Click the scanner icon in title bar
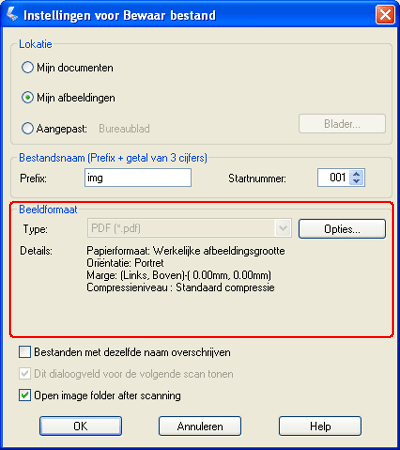400x450 pixels. pos(12,14)
